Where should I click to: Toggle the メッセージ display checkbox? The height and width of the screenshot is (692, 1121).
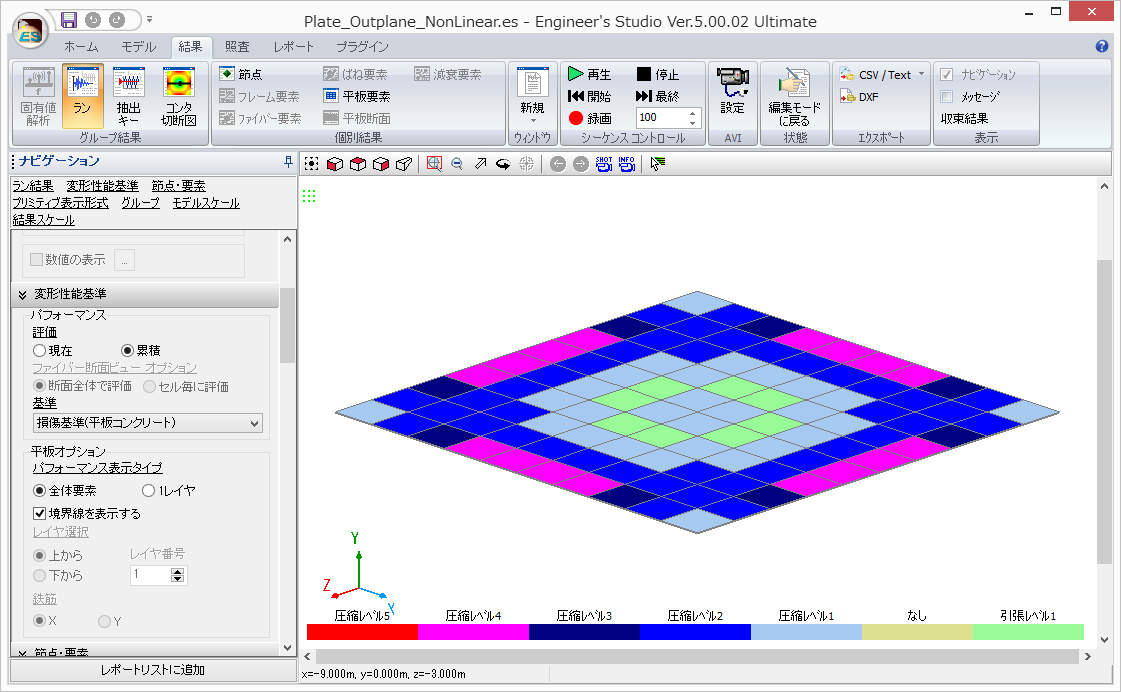(x=947, y=97)
